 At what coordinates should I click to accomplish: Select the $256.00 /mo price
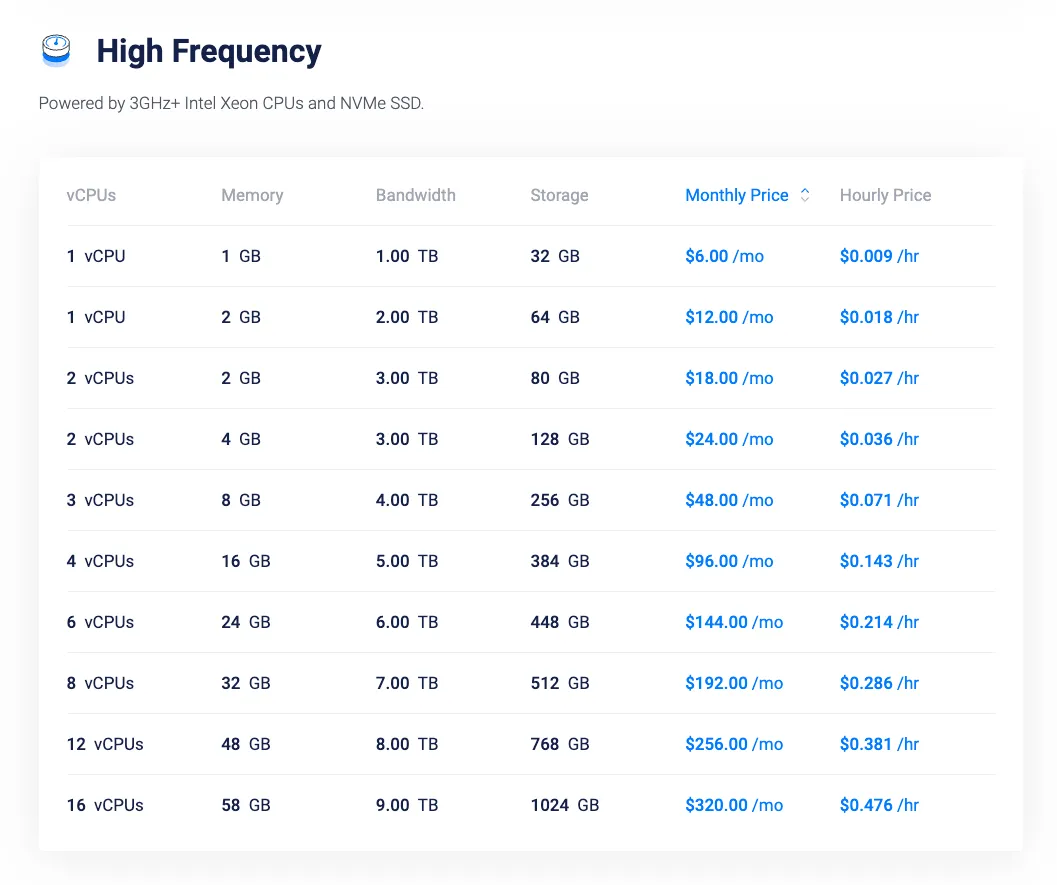tap(734, 744)
